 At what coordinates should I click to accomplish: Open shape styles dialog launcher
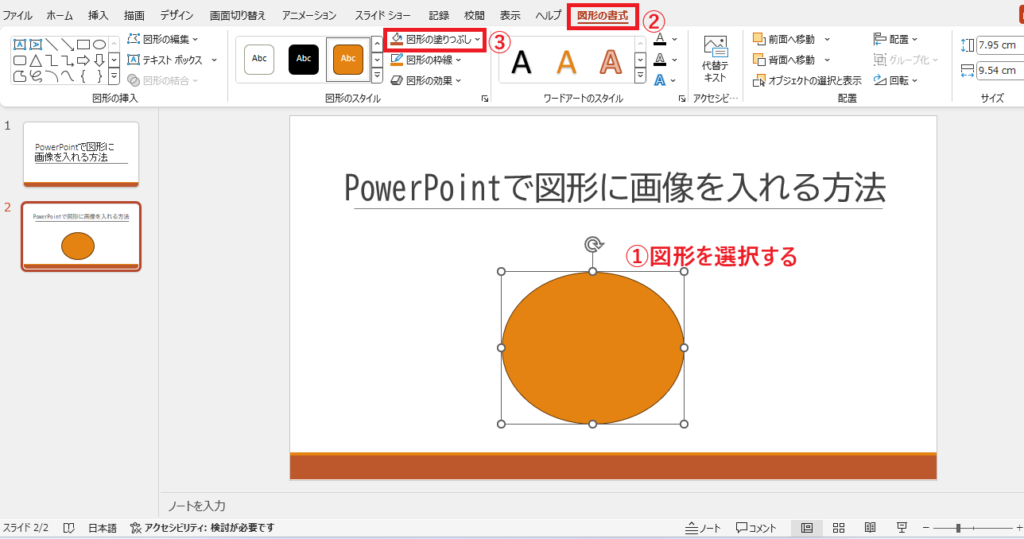click(x=485, y=99)
